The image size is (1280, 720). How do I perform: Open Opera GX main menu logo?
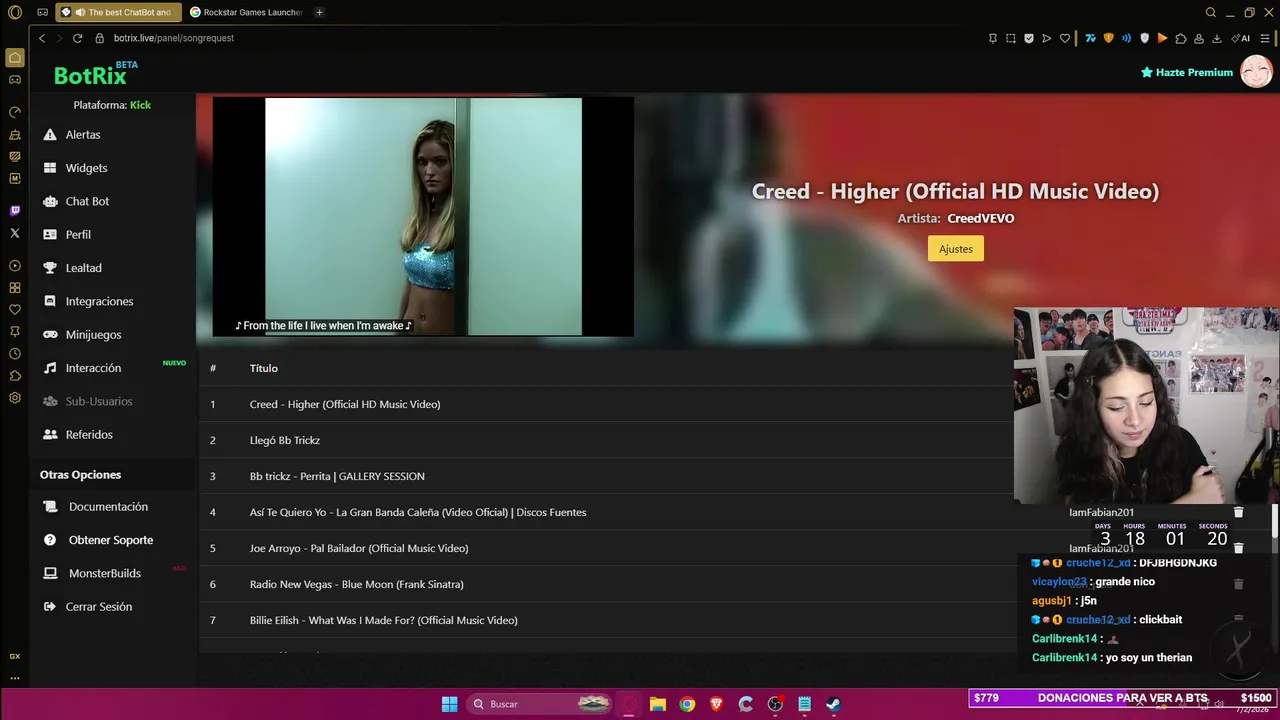(14, 12)
